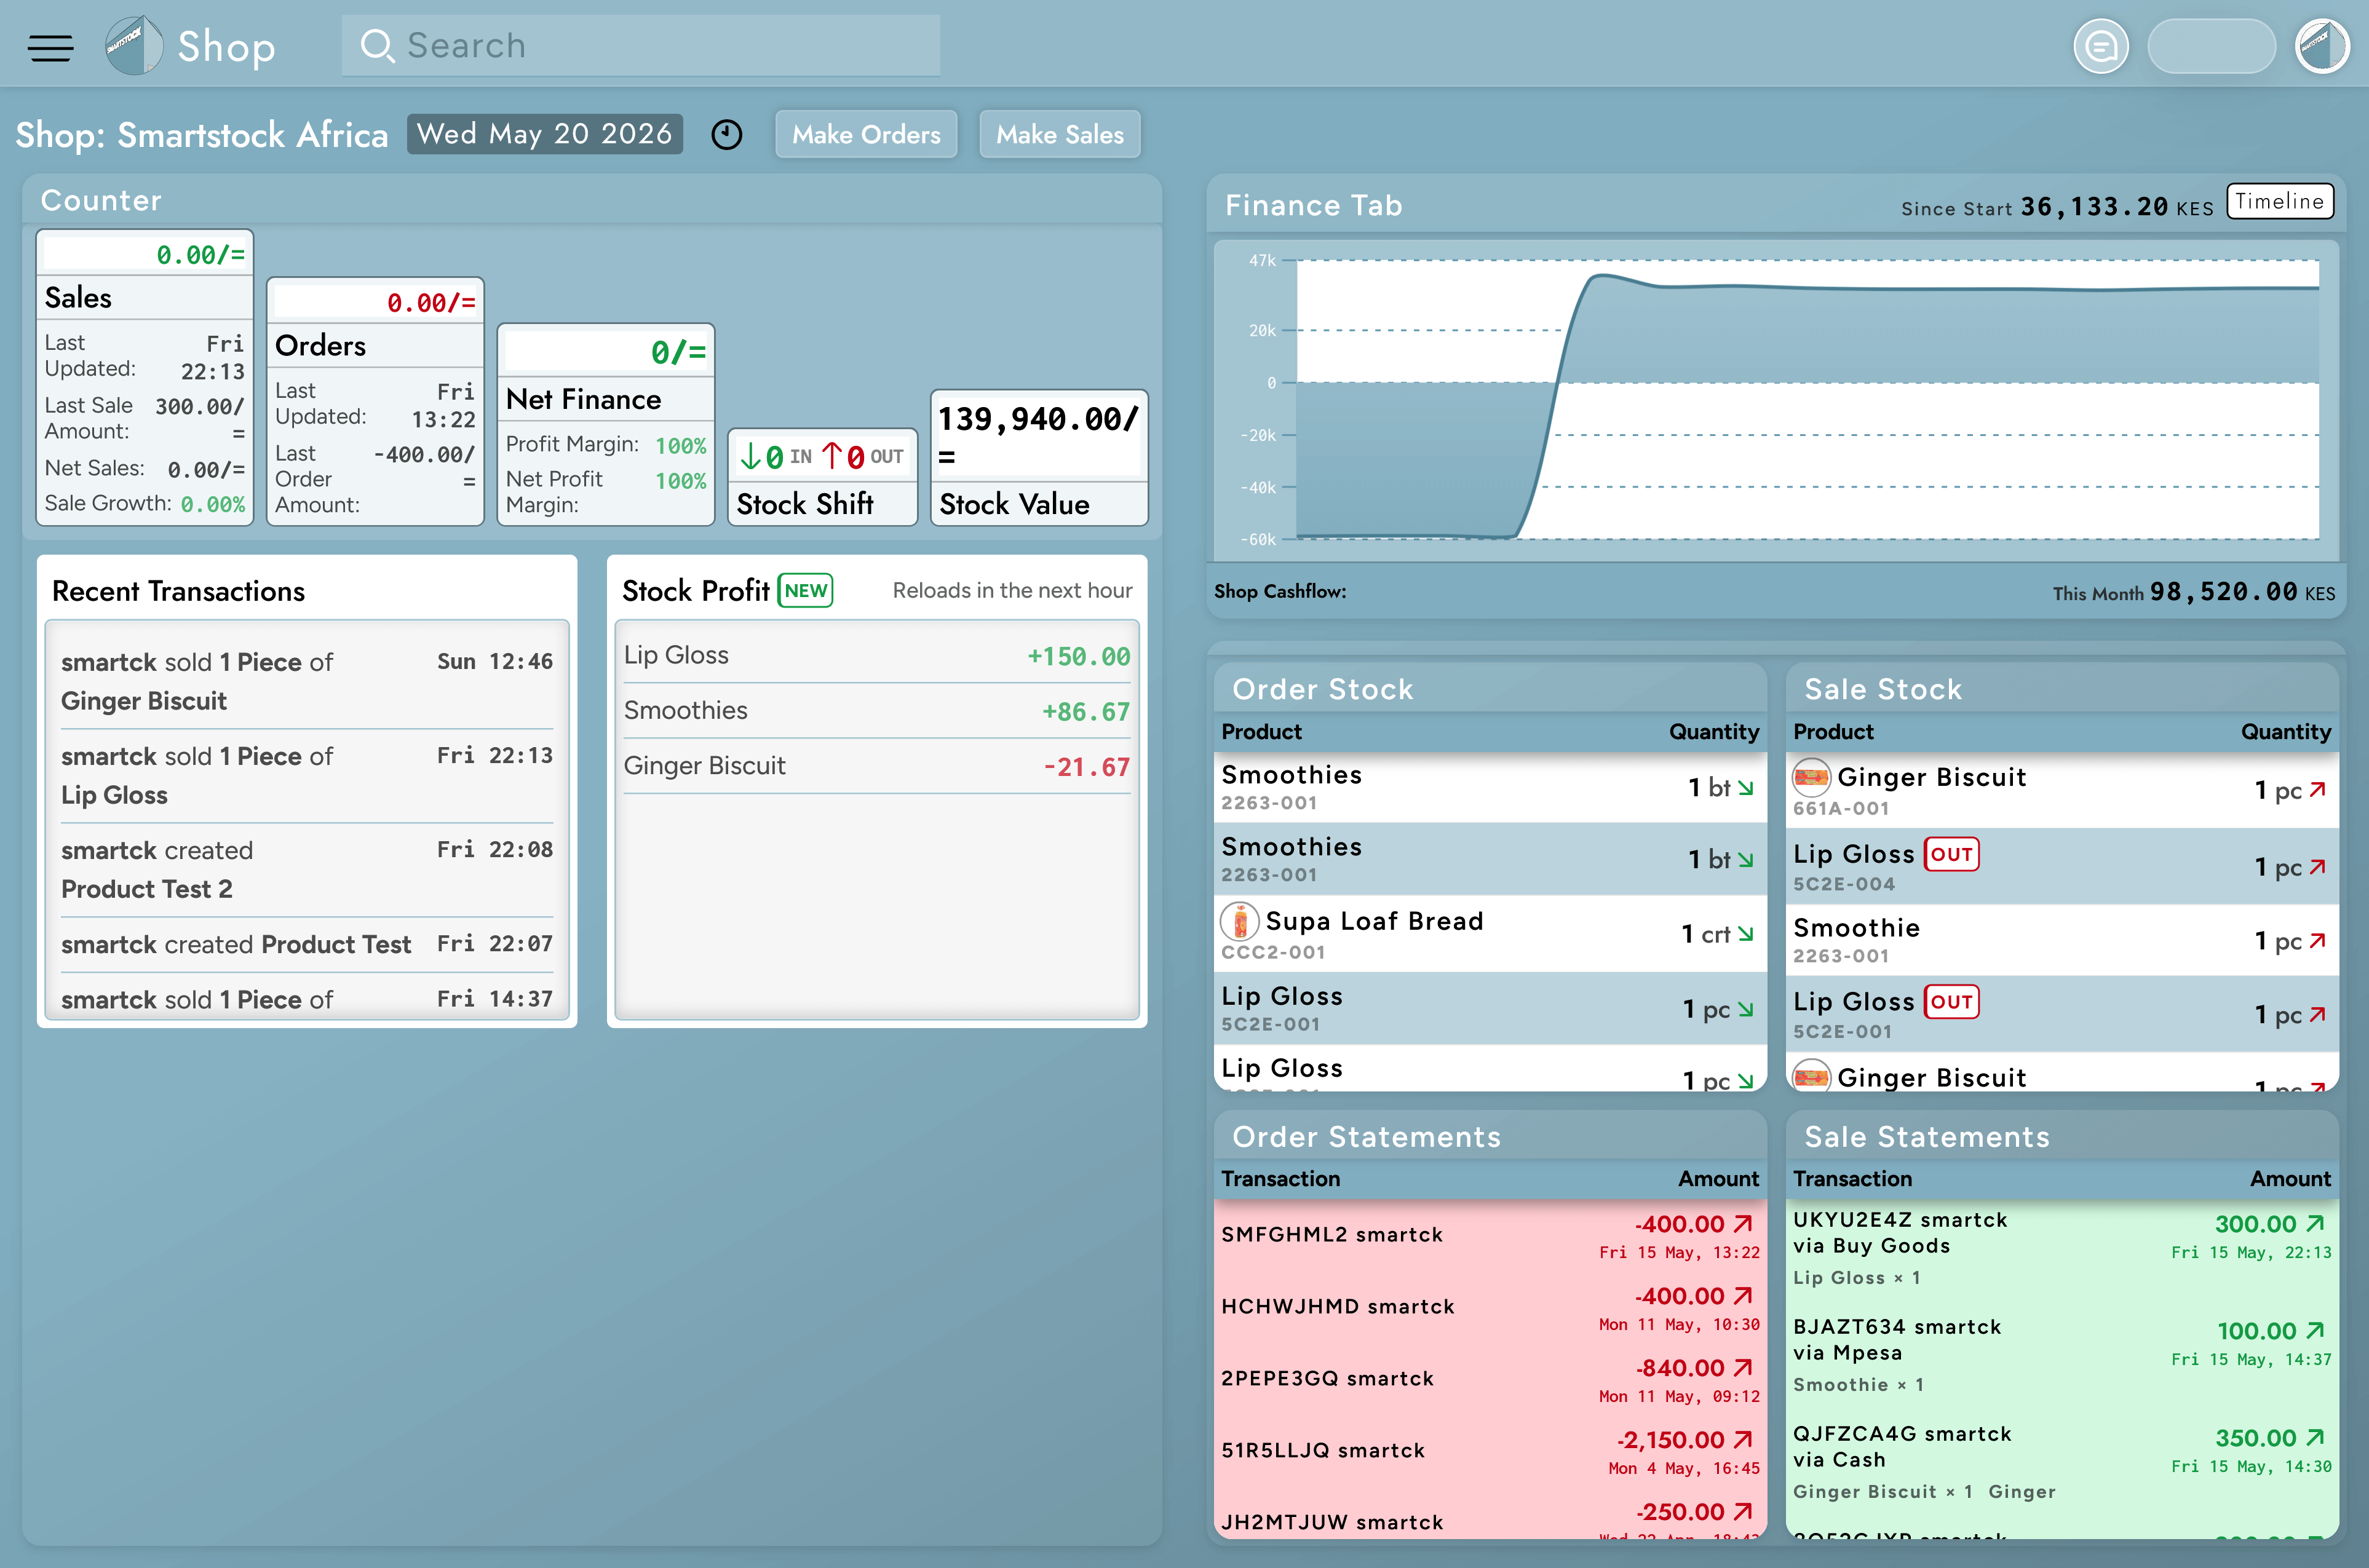The width and height of the screenshot is (2369, 1568).
Task: Open Sun 12:46 Ginger Biscuit transaction
Action: [x=307, y=681]
